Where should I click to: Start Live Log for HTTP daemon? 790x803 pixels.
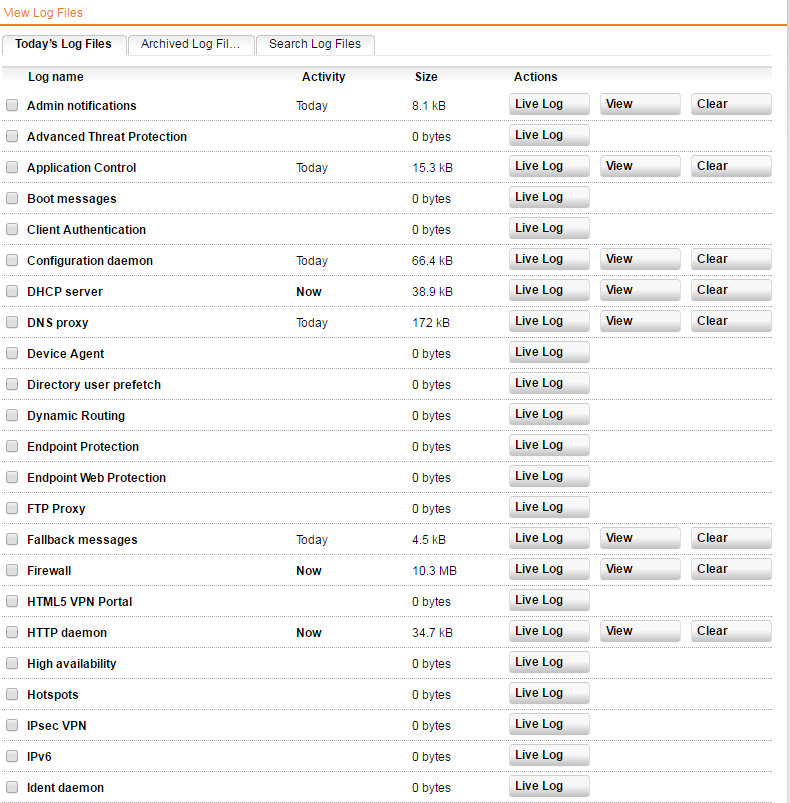coord(549,631)
